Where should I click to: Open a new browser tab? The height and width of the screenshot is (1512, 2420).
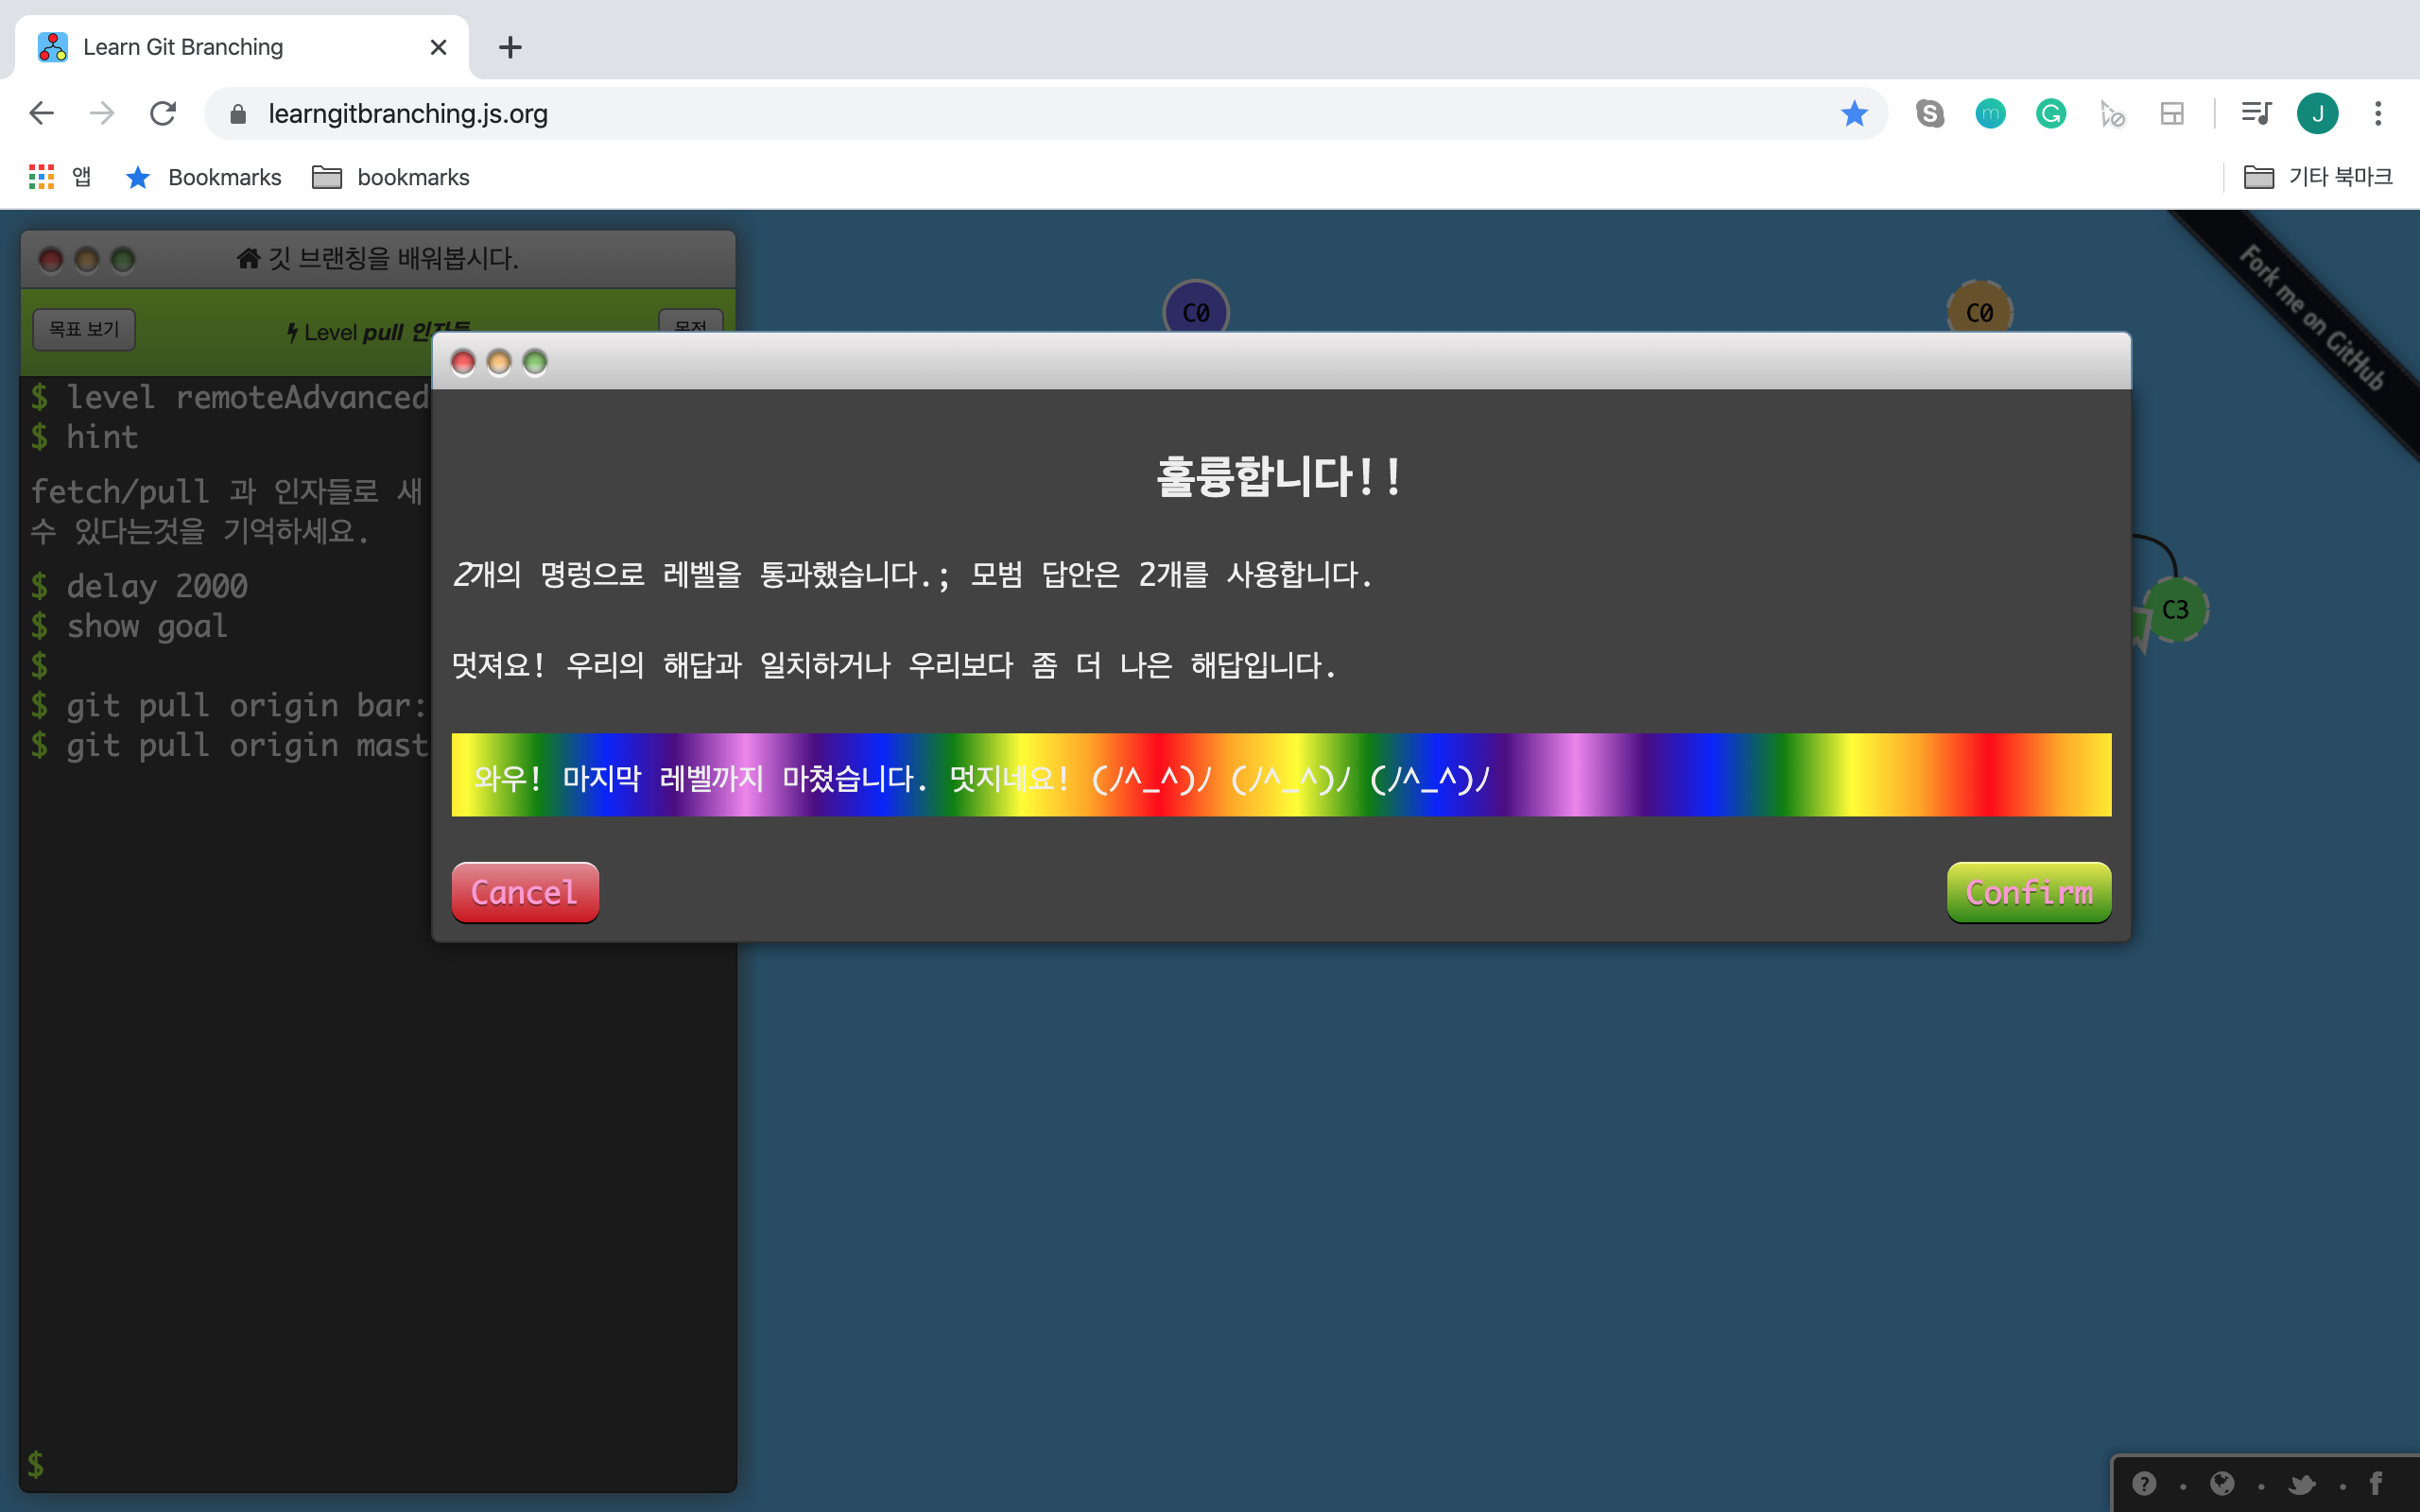click(x=510, y=47)
